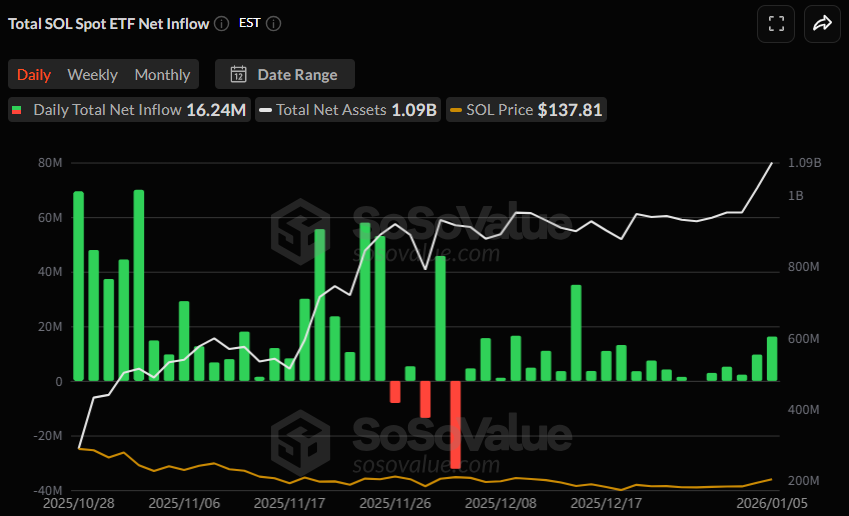Click the EST timezone label
This screenshot has height=516, width=849.
pos(250,23)
